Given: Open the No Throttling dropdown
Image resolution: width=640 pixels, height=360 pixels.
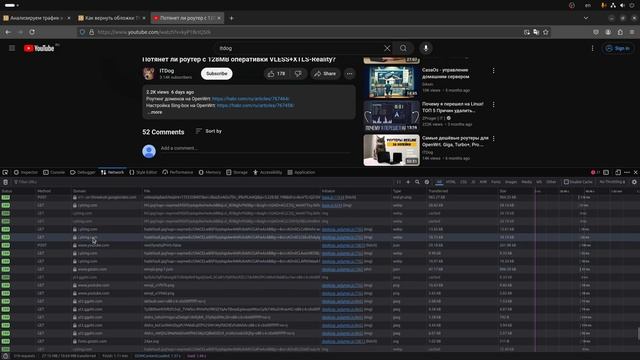Looking at the screenshot, I should coord(612,182).
